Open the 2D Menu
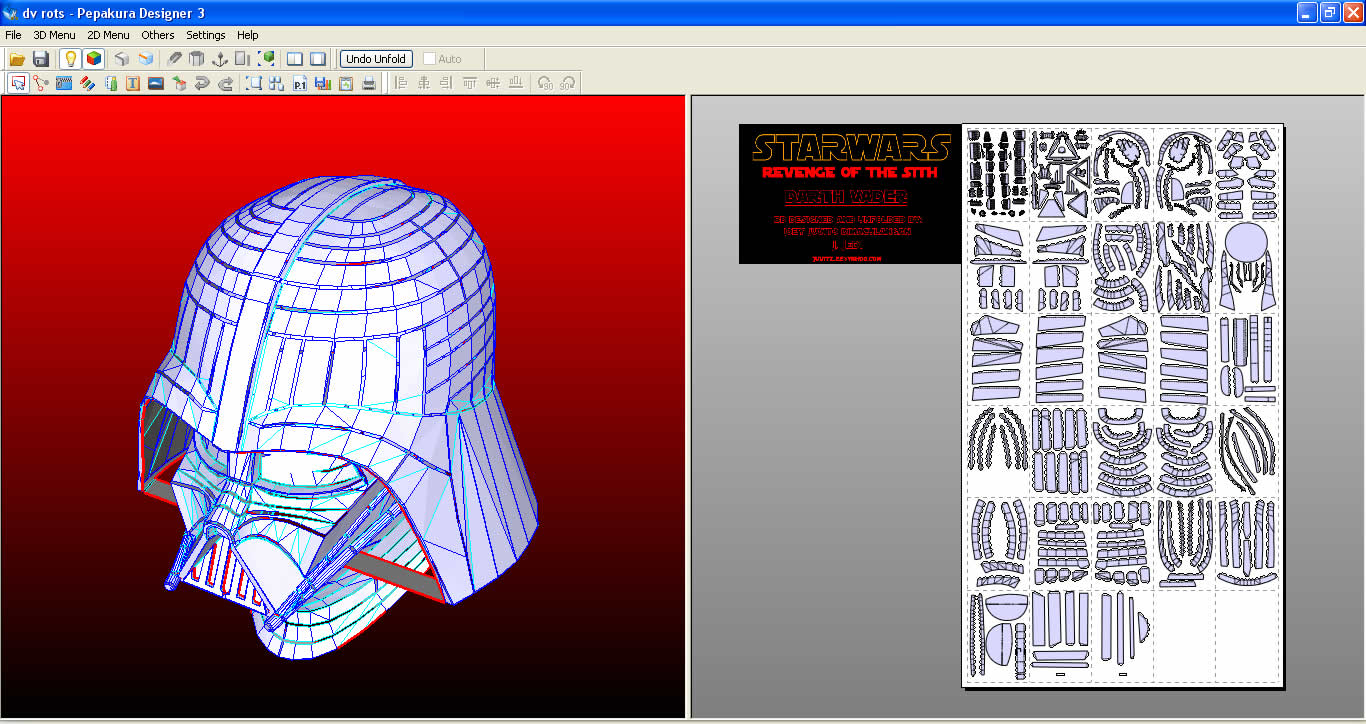Screen dimensions: 1366x724 pyautogui.click(x=108, y=35)
